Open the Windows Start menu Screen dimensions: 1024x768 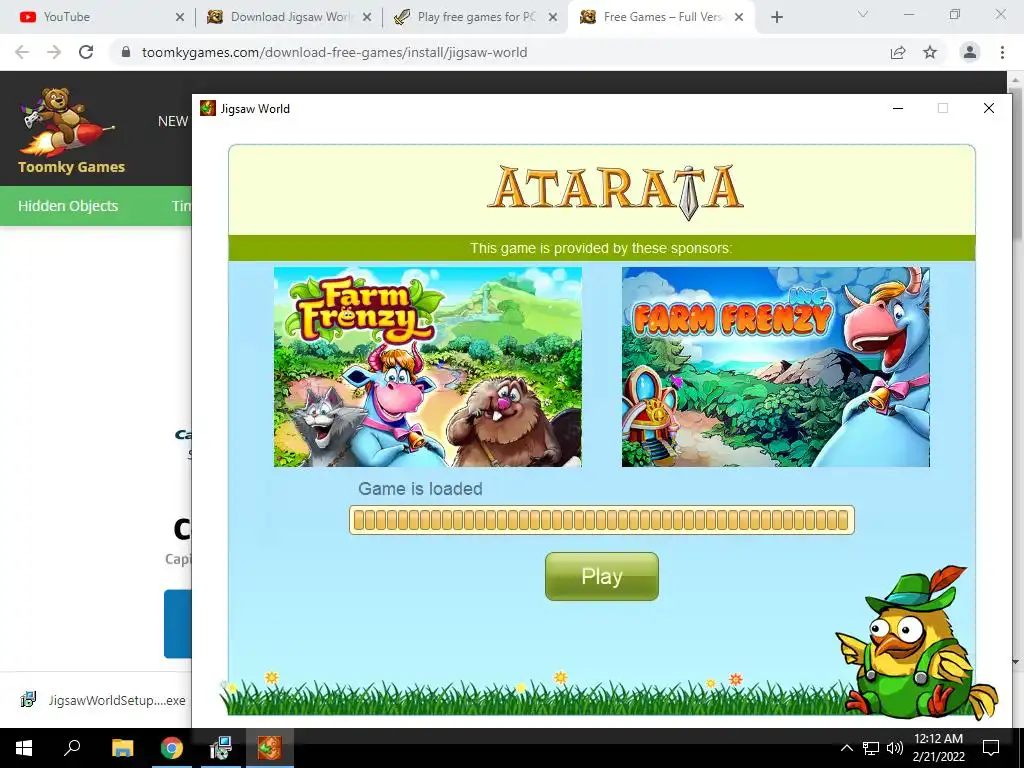pos(24,748)
